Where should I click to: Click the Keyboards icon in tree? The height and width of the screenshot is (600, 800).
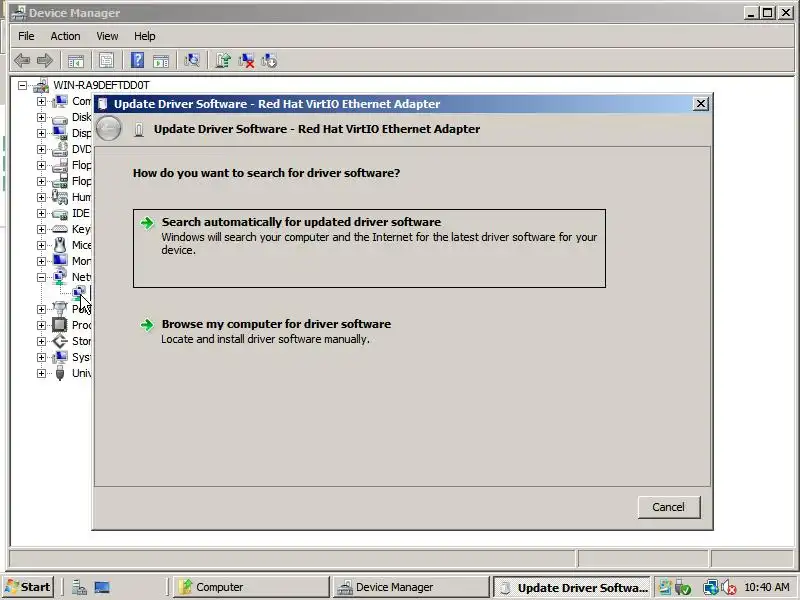point(60,229)
